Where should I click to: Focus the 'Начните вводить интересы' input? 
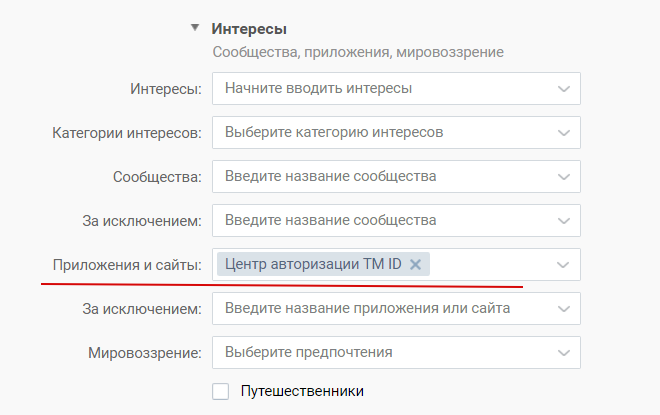(x=380, y=88)
